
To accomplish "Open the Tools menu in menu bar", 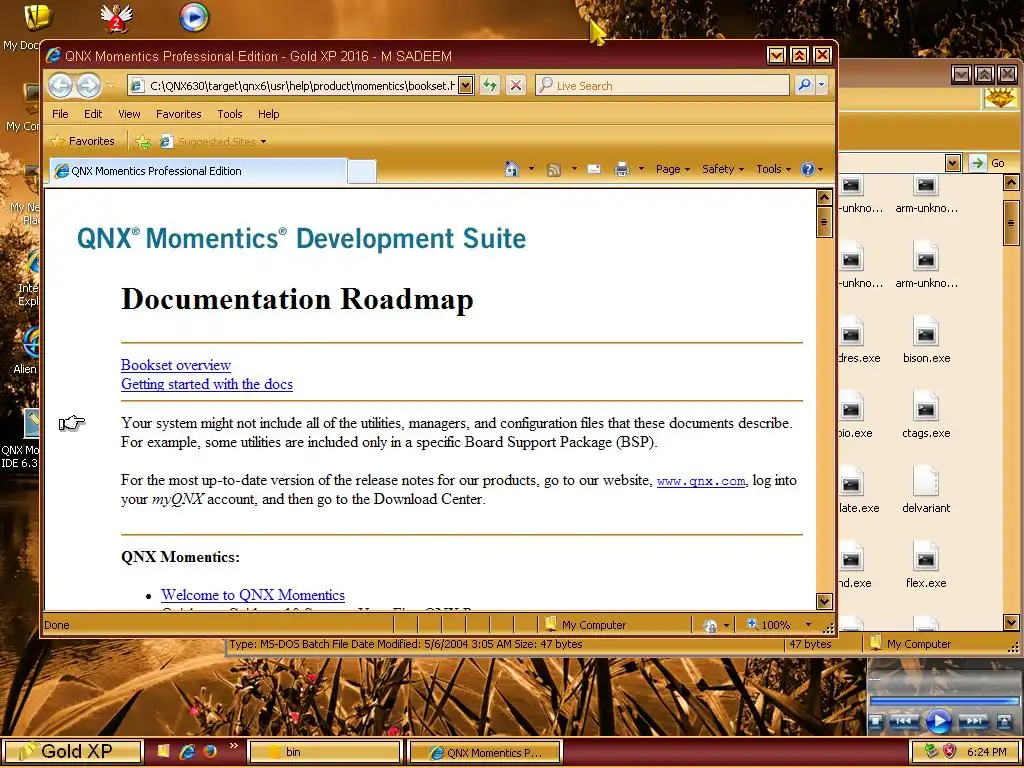I will [230, 114].
